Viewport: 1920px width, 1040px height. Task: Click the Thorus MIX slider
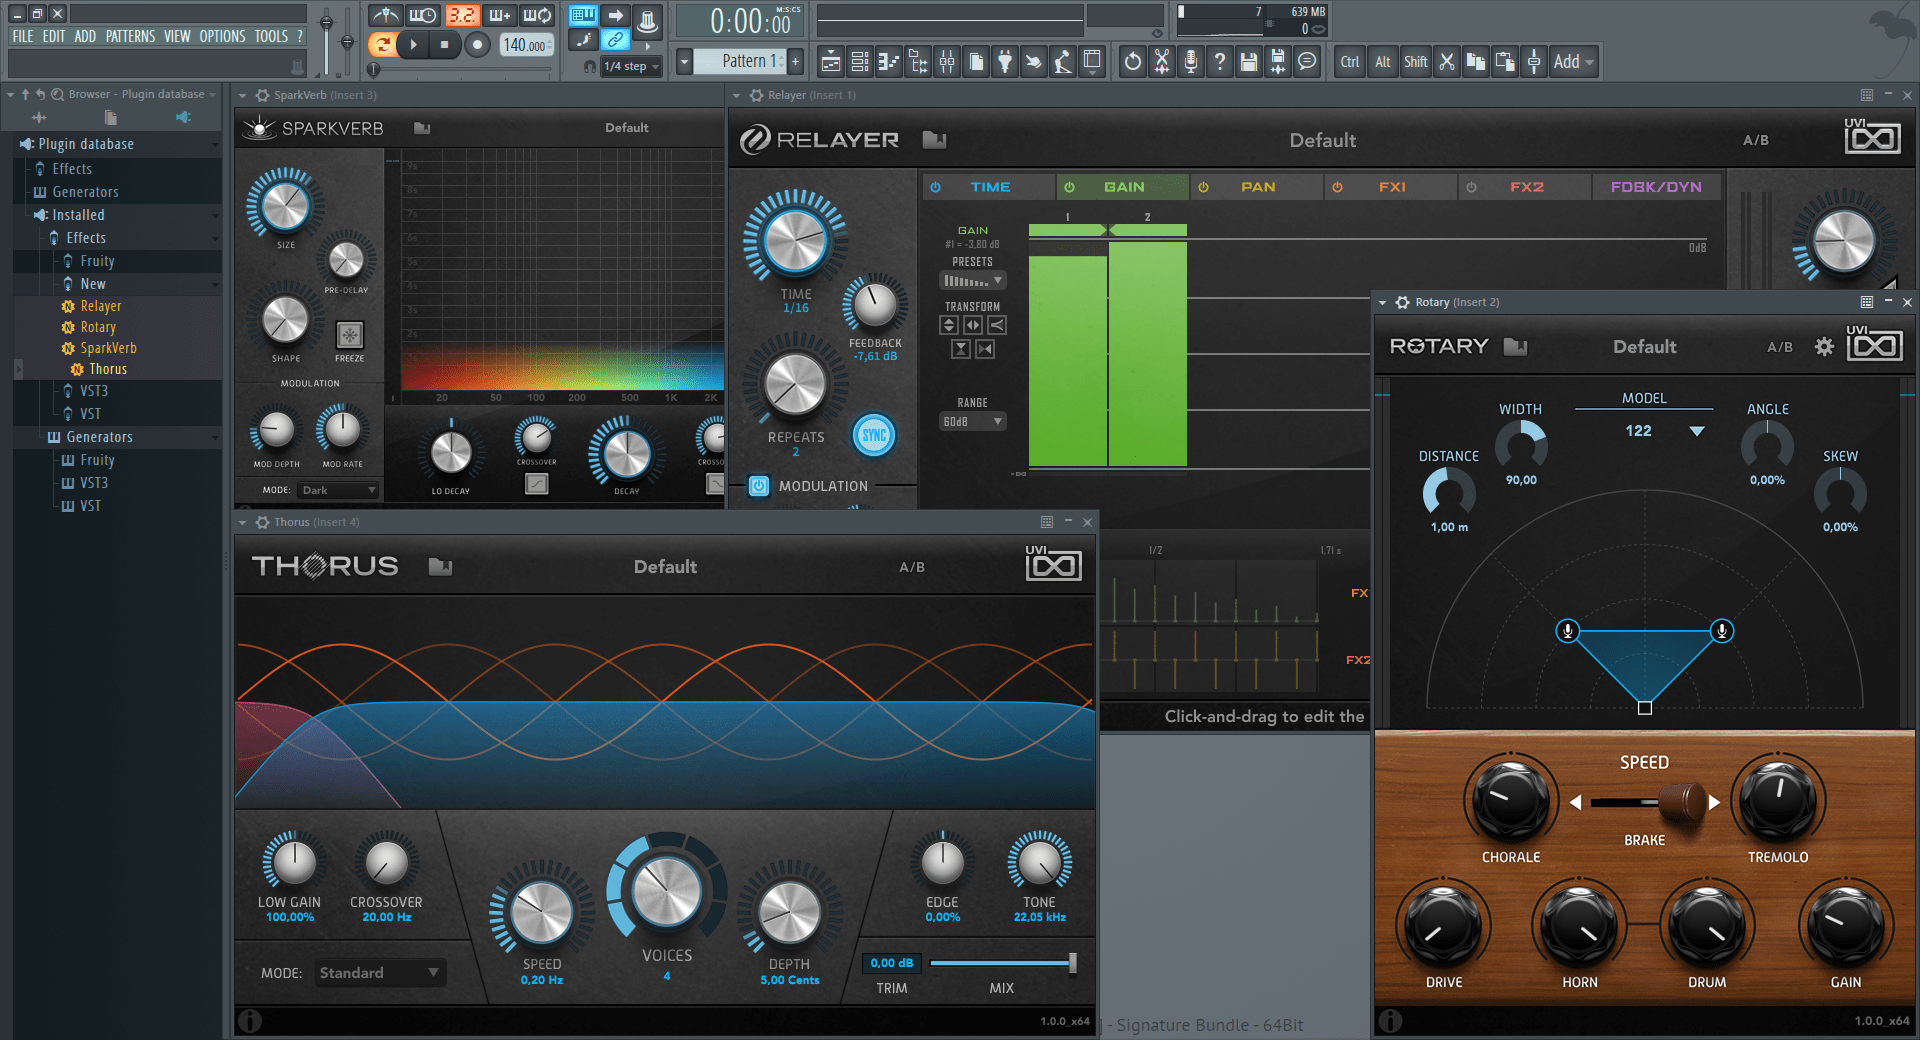(1002, 963)
